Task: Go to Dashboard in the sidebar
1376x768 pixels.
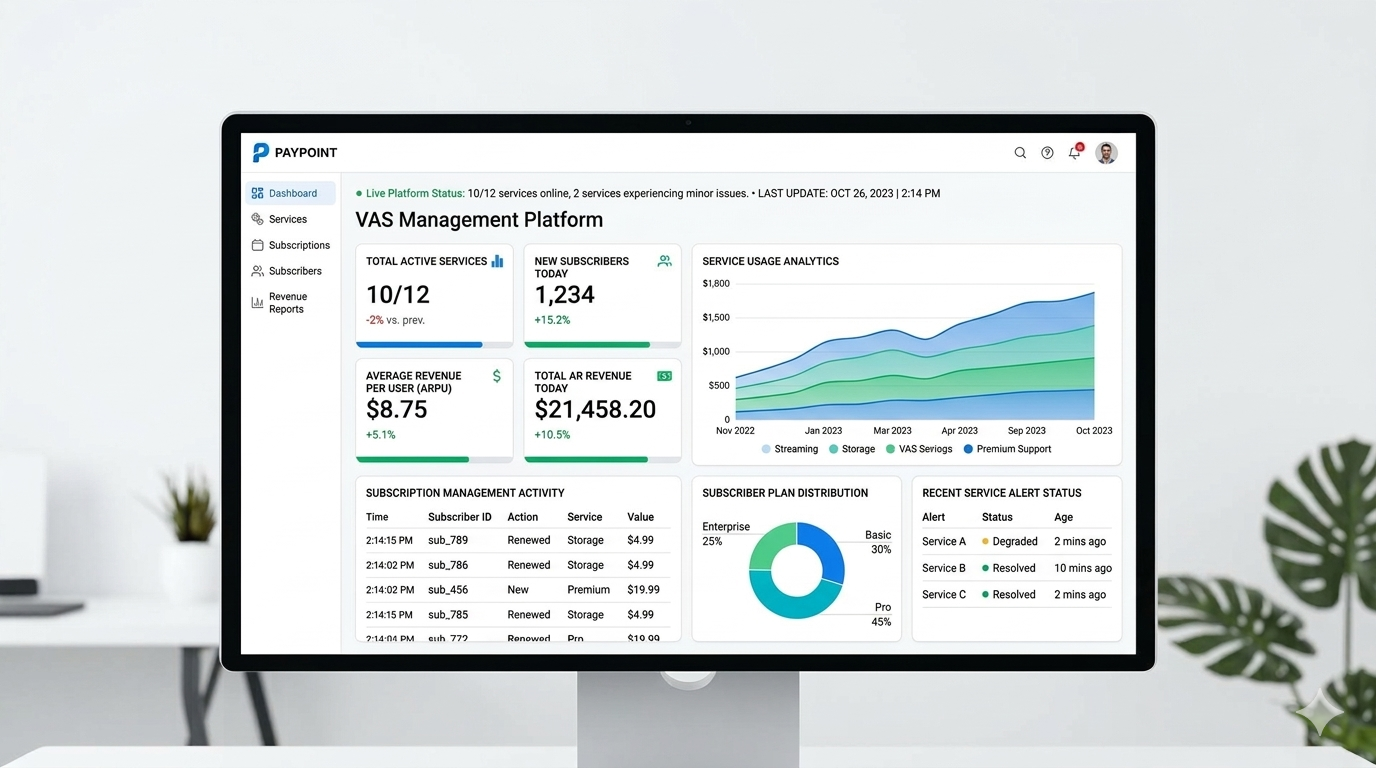Action: tap(291, 193)
